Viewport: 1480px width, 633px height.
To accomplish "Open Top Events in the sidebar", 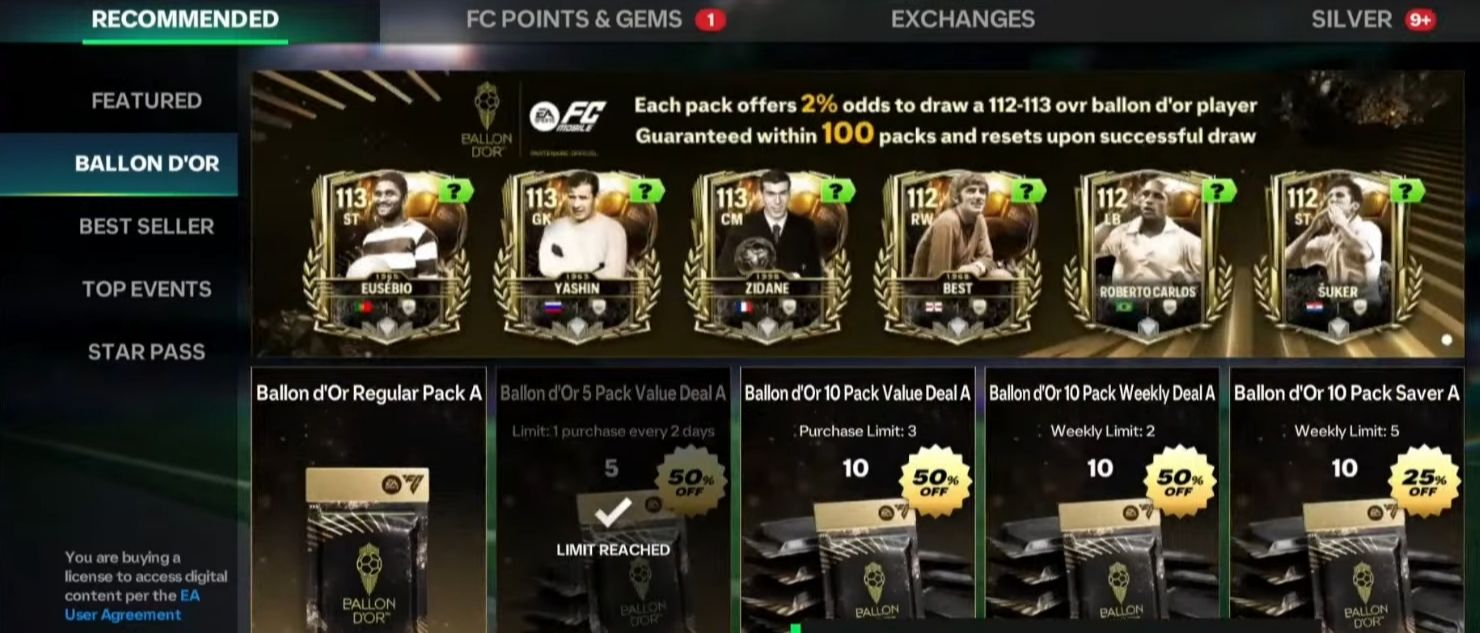I will 146,289.
